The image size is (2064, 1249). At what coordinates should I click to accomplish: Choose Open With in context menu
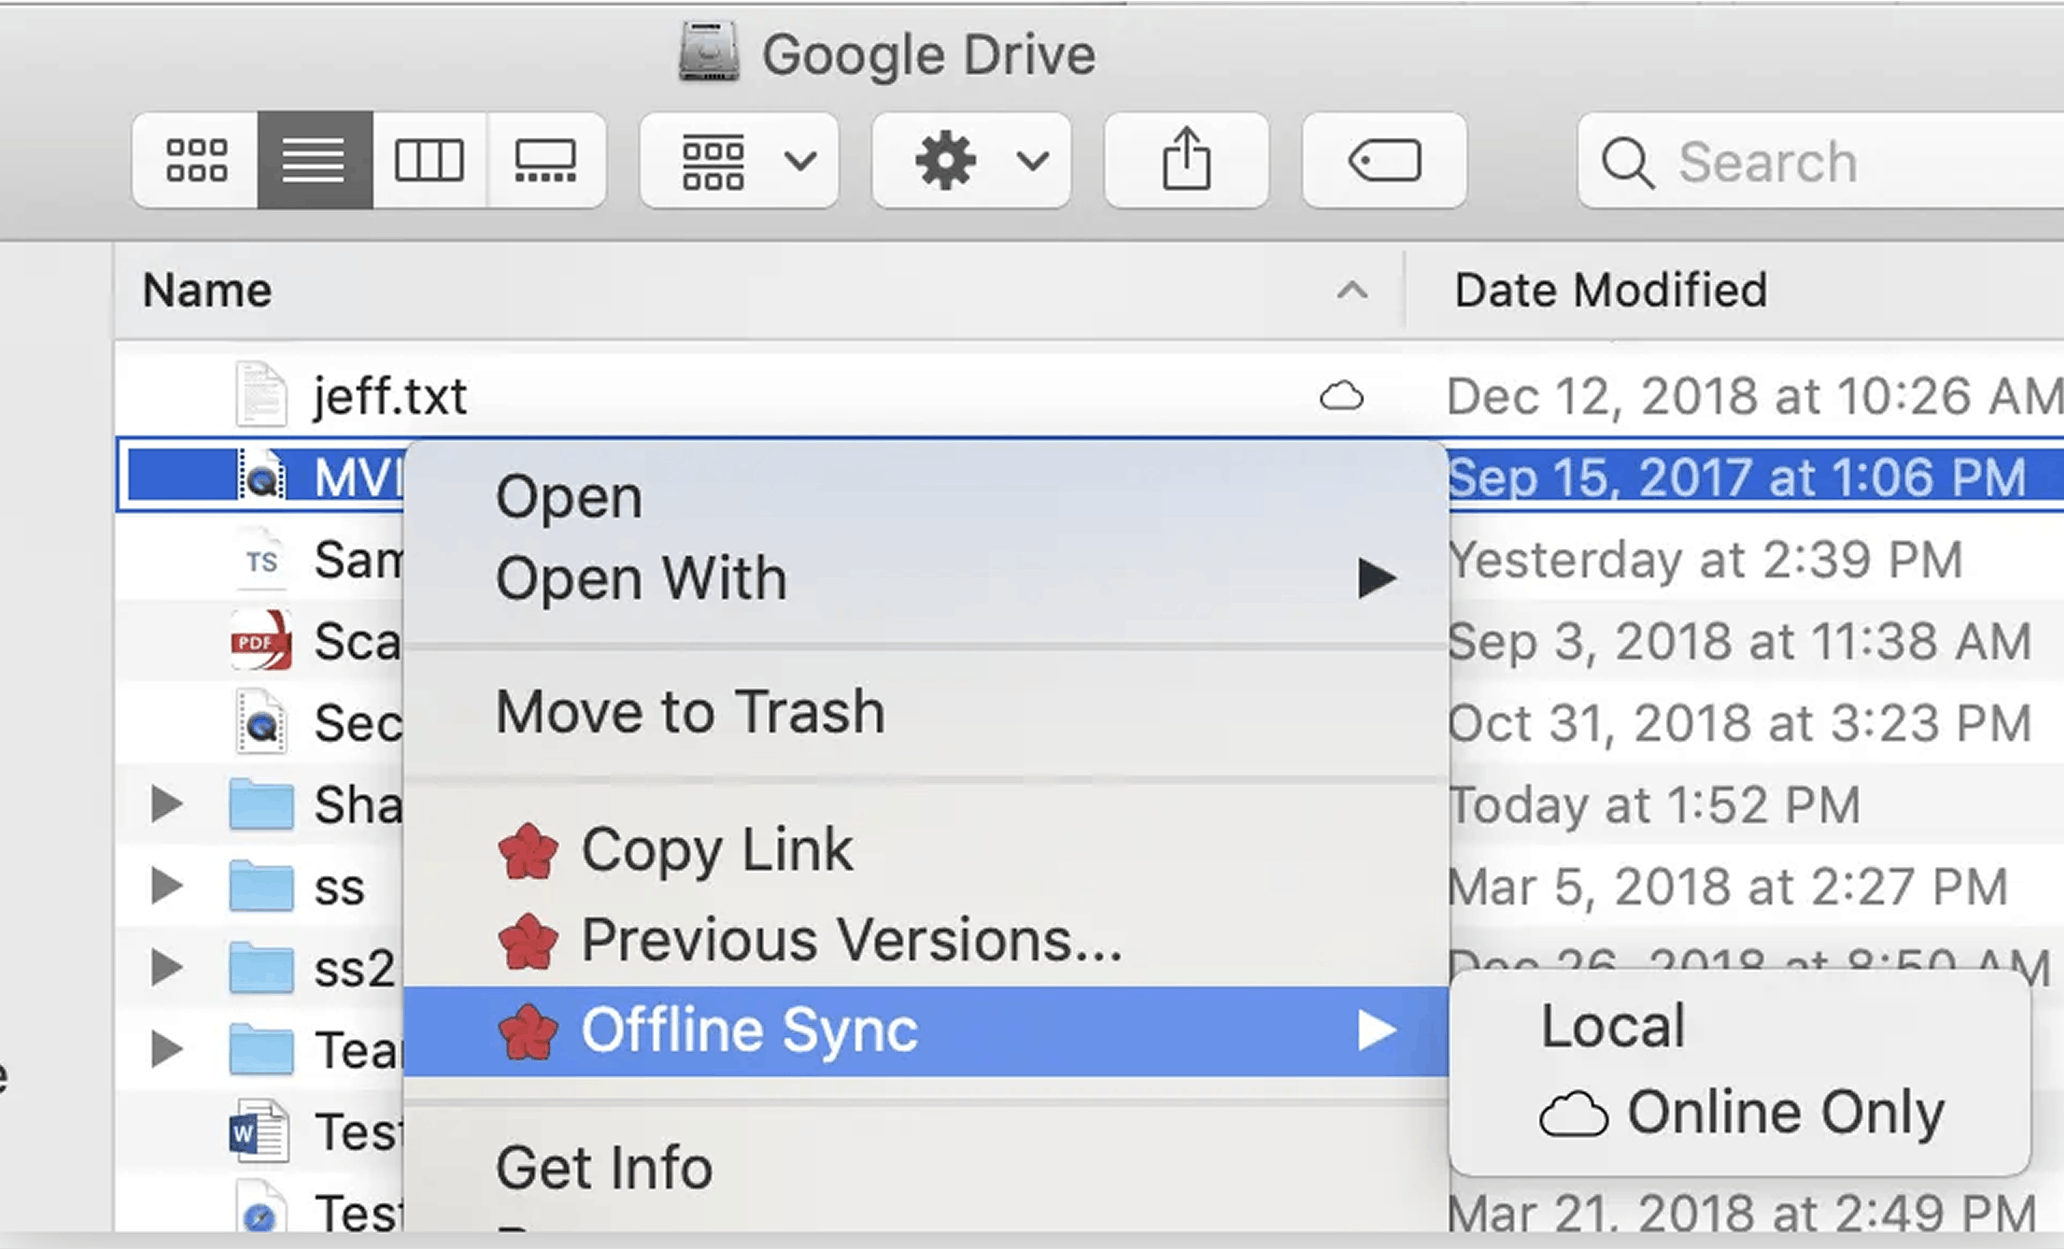641,578
